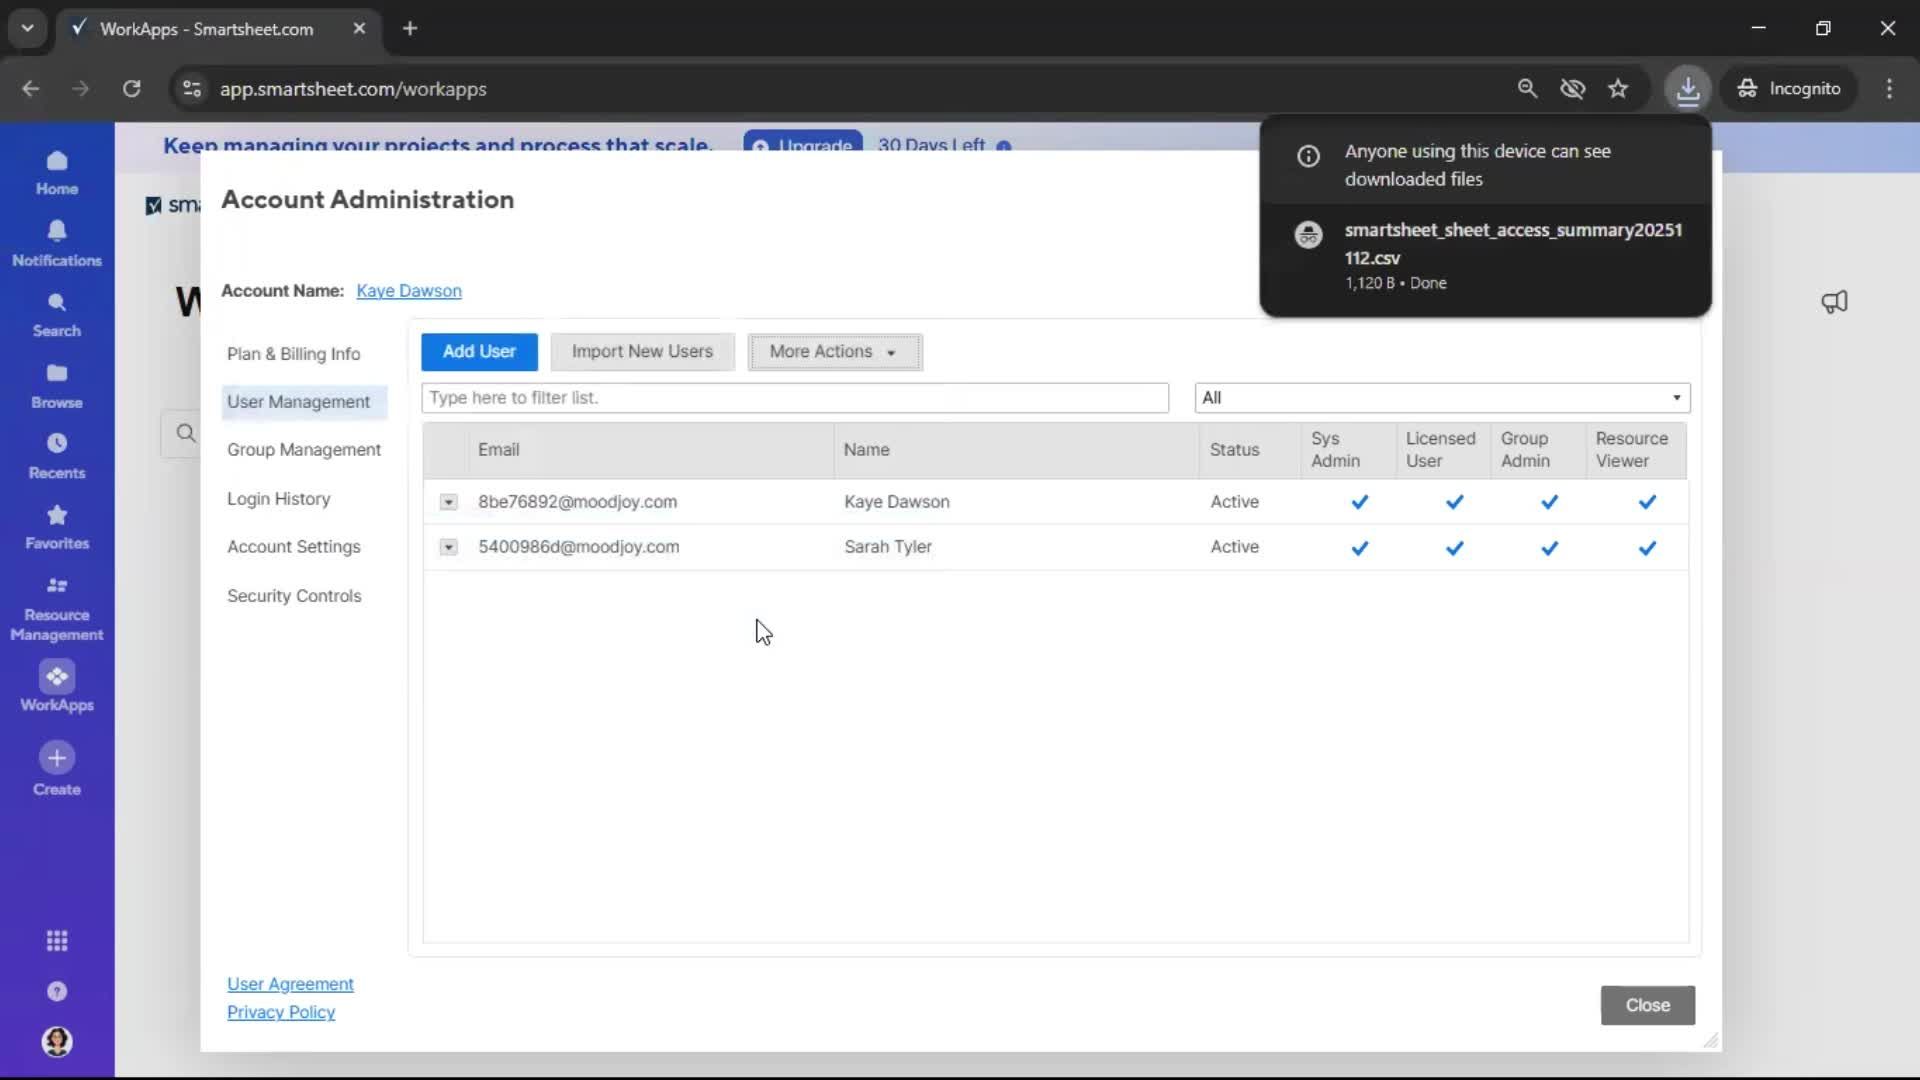
Task: Open the Recents clock icon
Action: coord(57,444)
